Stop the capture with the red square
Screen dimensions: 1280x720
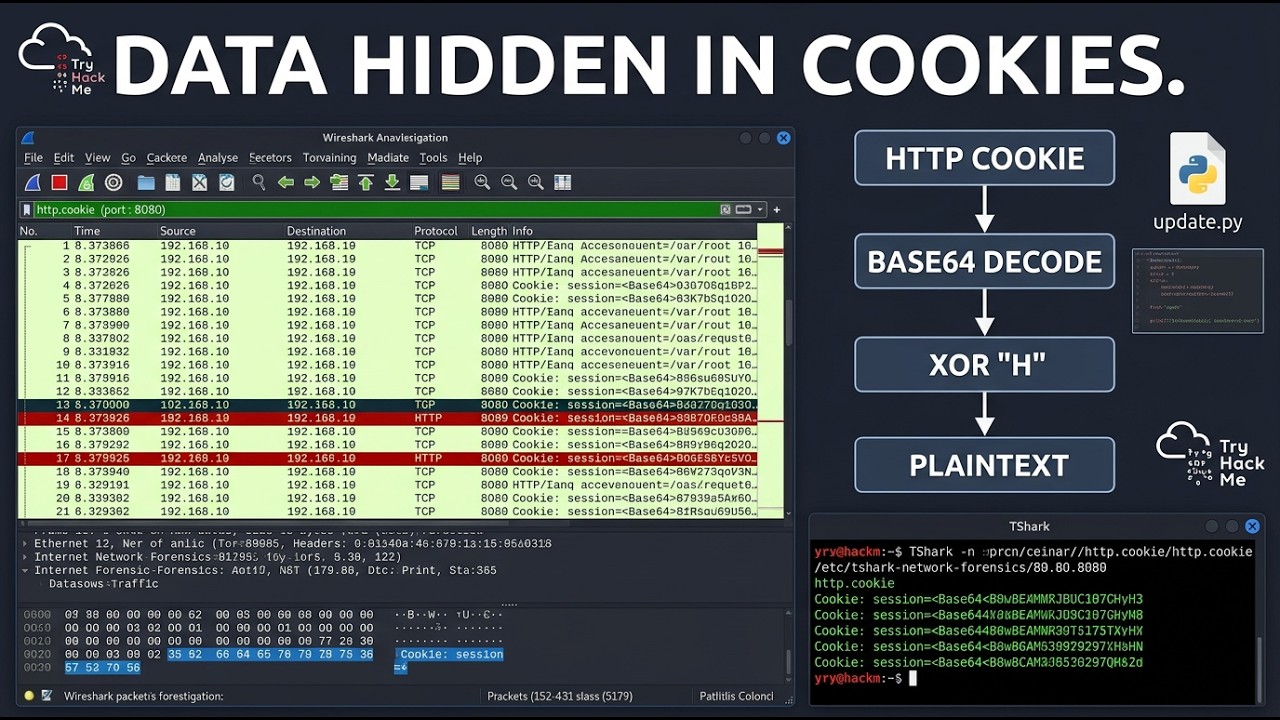click(x=59, y=182)
